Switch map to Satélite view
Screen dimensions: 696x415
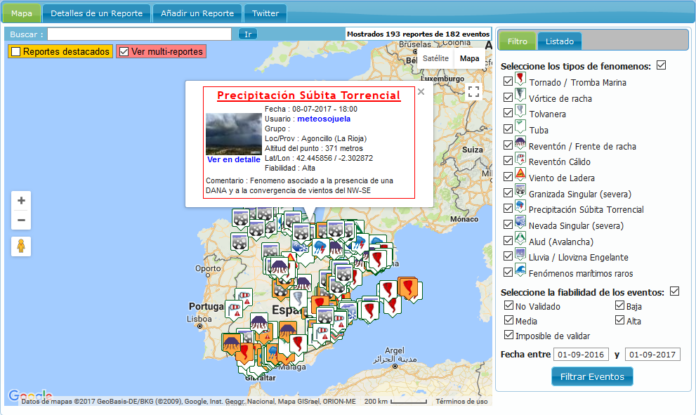point(435,59)
